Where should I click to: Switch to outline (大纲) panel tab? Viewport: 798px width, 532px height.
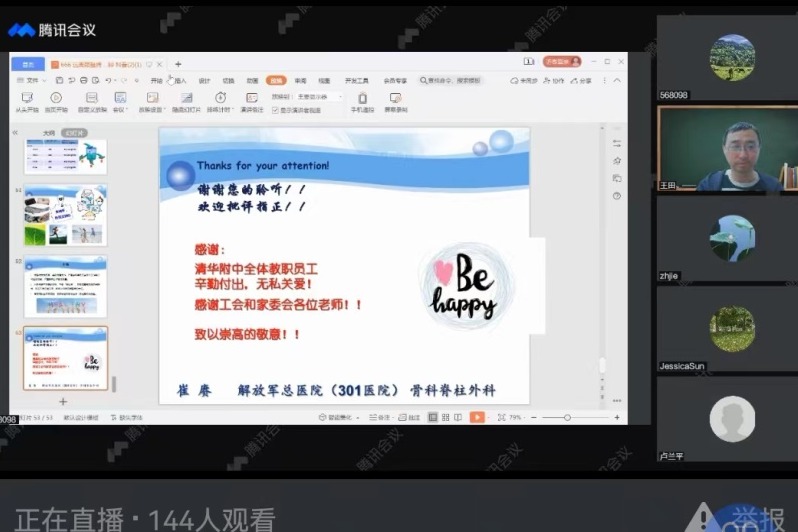[49, 132]
